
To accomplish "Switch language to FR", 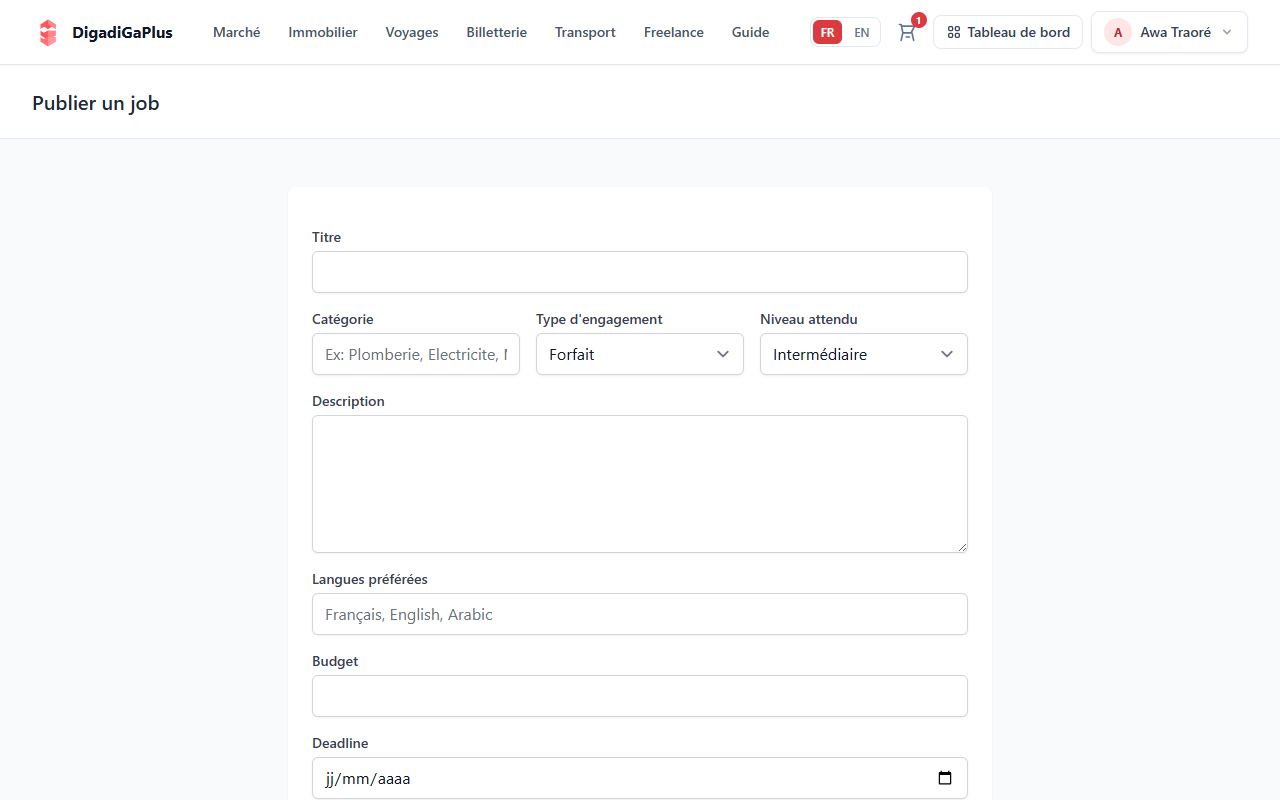I will tap(827, 32).
